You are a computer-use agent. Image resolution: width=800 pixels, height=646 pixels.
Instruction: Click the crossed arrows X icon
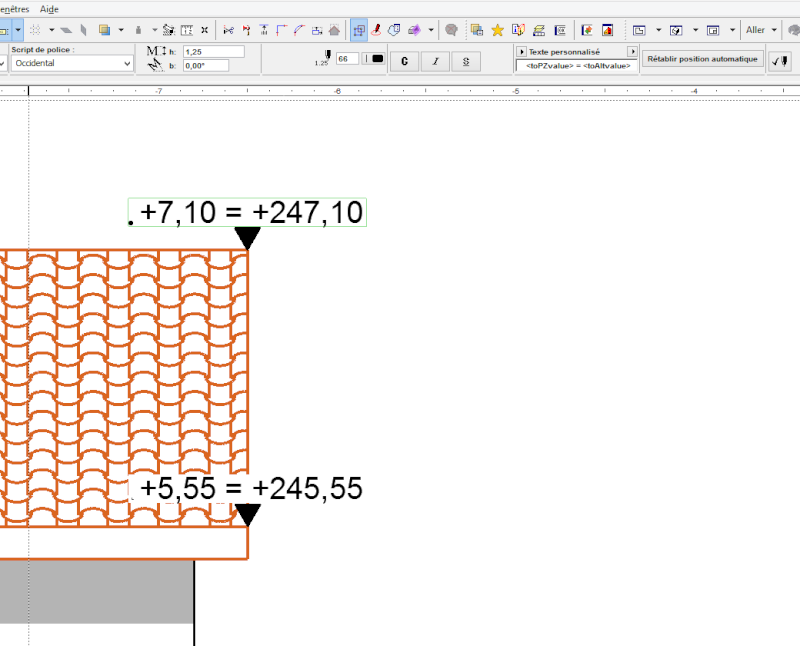pos(205,30)
